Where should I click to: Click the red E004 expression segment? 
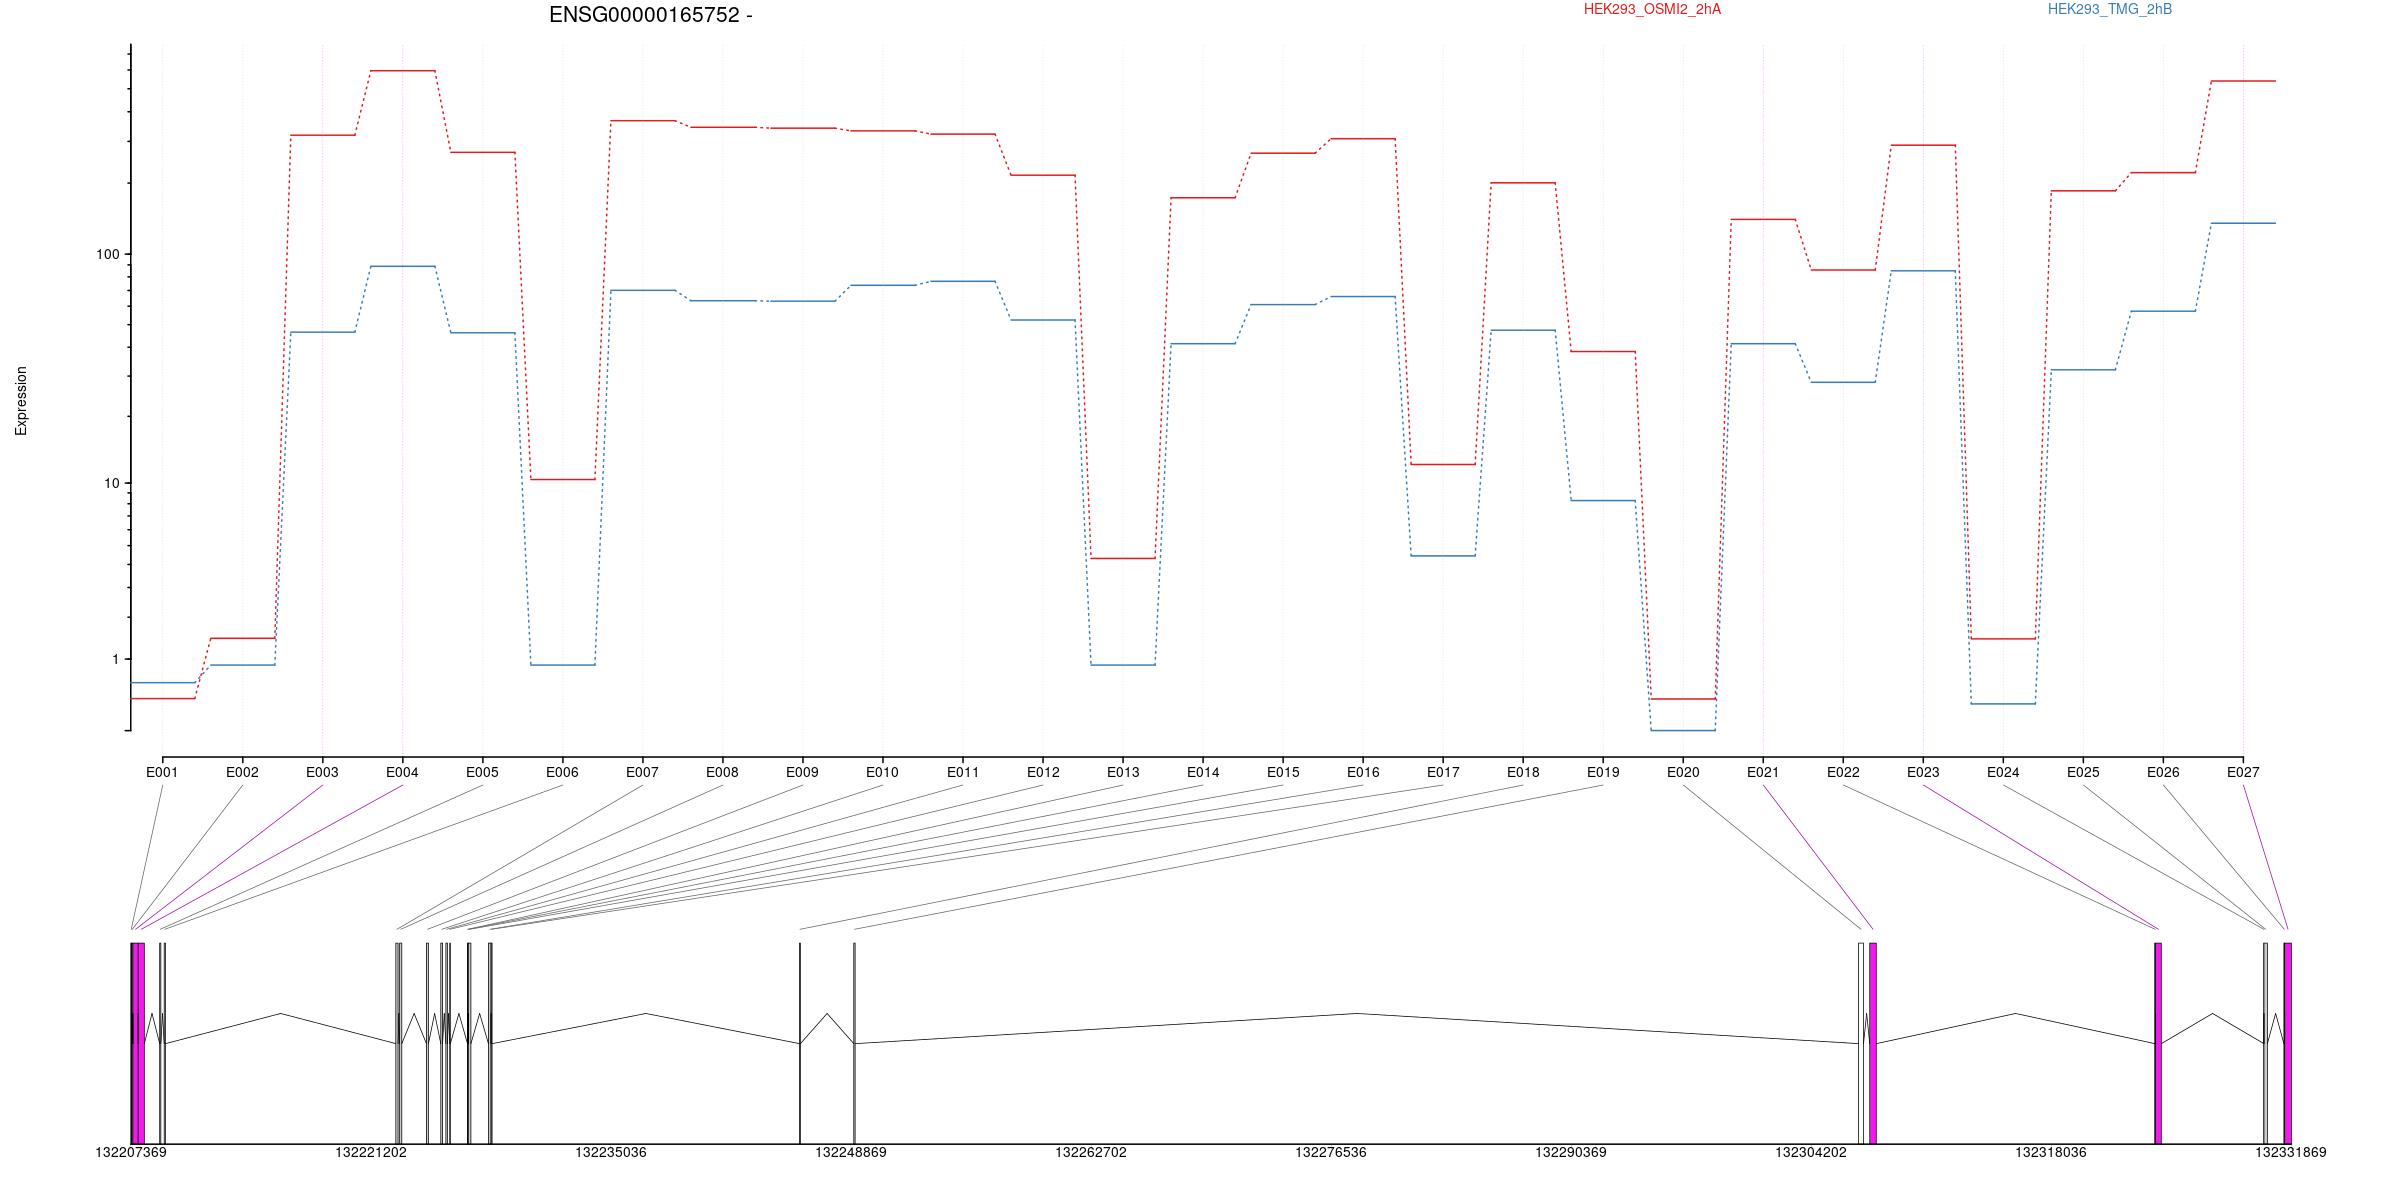click(402, 71)
